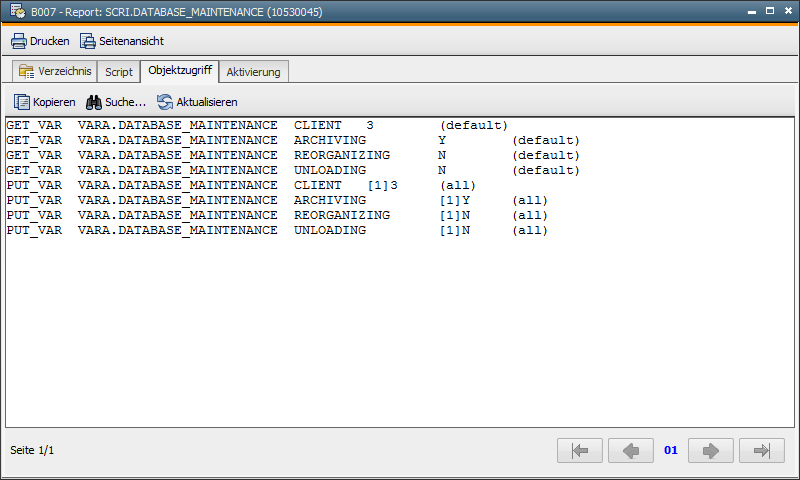Click GET_VAR REORGANIZING N (default) line
The height and width of the screenshot is (480, 800).
coord(293,155)
